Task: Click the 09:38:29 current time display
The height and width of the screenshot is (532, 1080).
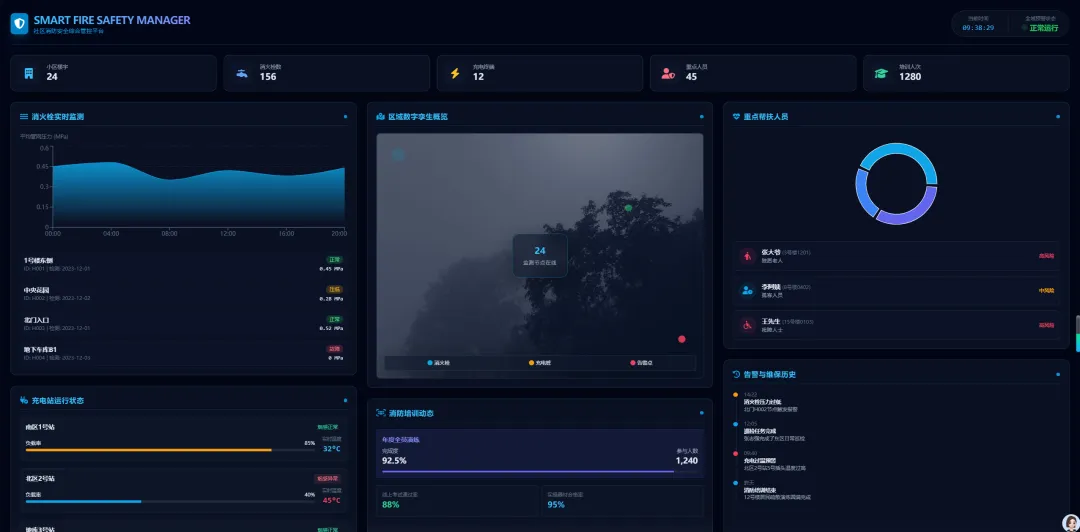Action: click(978, 28)
